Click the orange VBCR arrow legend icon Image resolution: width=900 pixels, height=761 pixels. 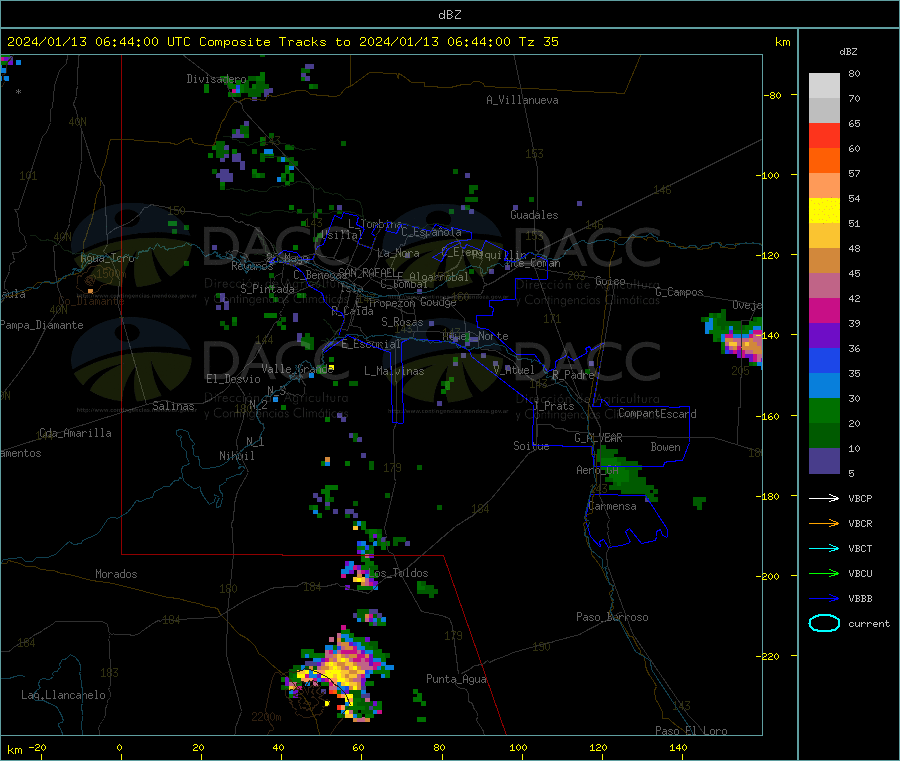tap(824, 523)
